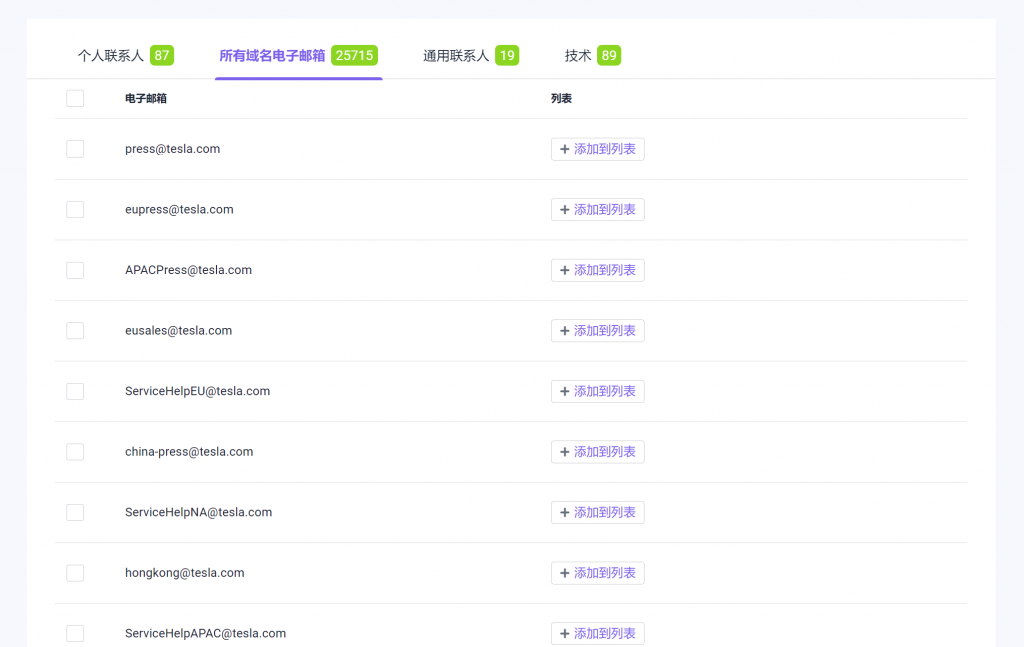Screen dimensions: 1024x647
Task: Add APACPress@tesla.com to a list
Action: coord(598,270)
